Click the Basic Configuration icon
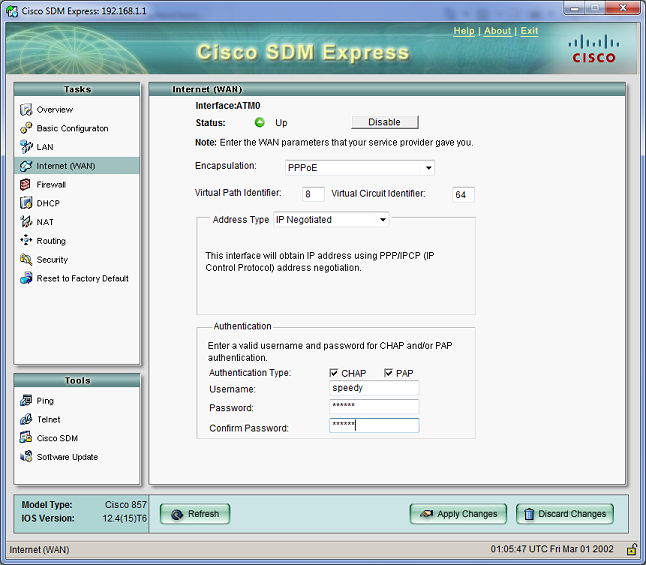Screen dimensions: 646x565 (26, 128)
